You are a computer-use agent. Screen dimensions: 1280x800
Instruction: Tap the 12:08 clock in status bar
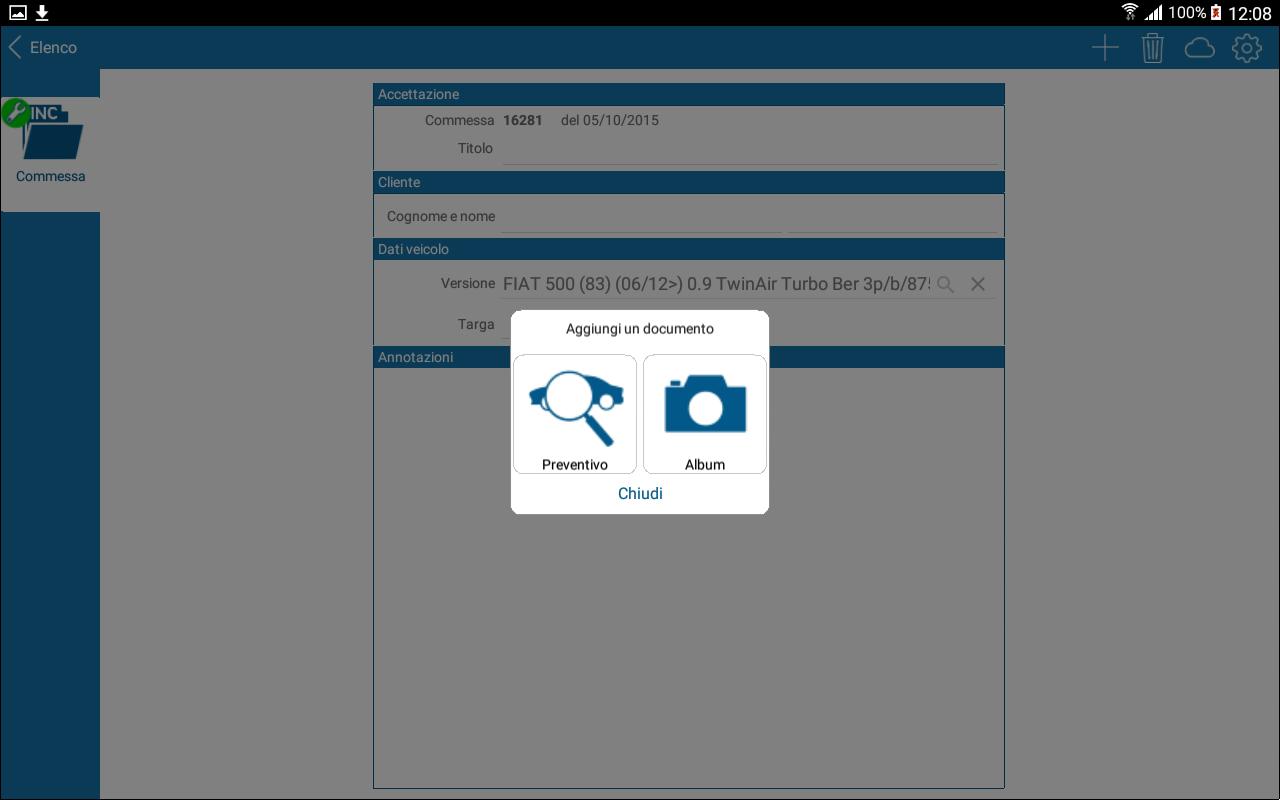click(1249, 13)
